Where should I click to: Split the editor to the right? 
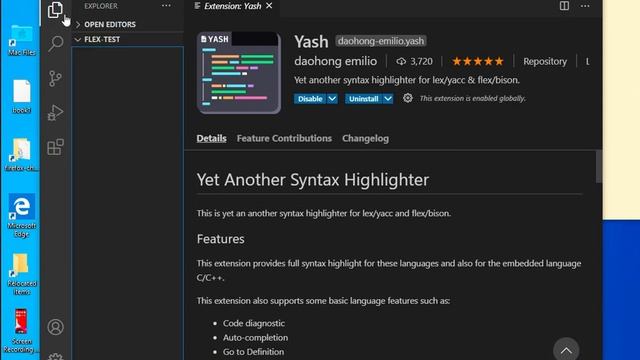(564, 6)
